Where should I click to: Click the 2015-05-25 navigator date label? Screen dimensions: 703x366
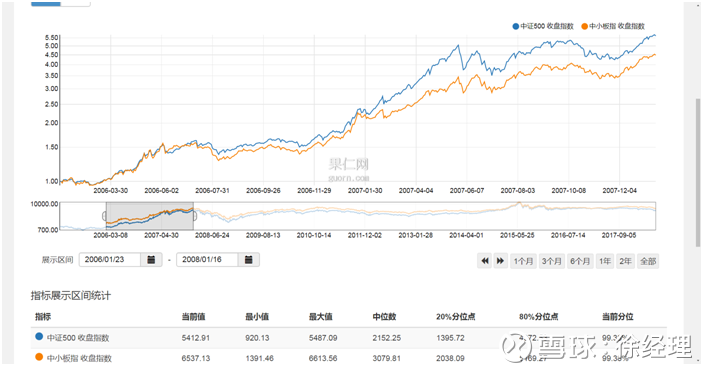click(517, 235)
